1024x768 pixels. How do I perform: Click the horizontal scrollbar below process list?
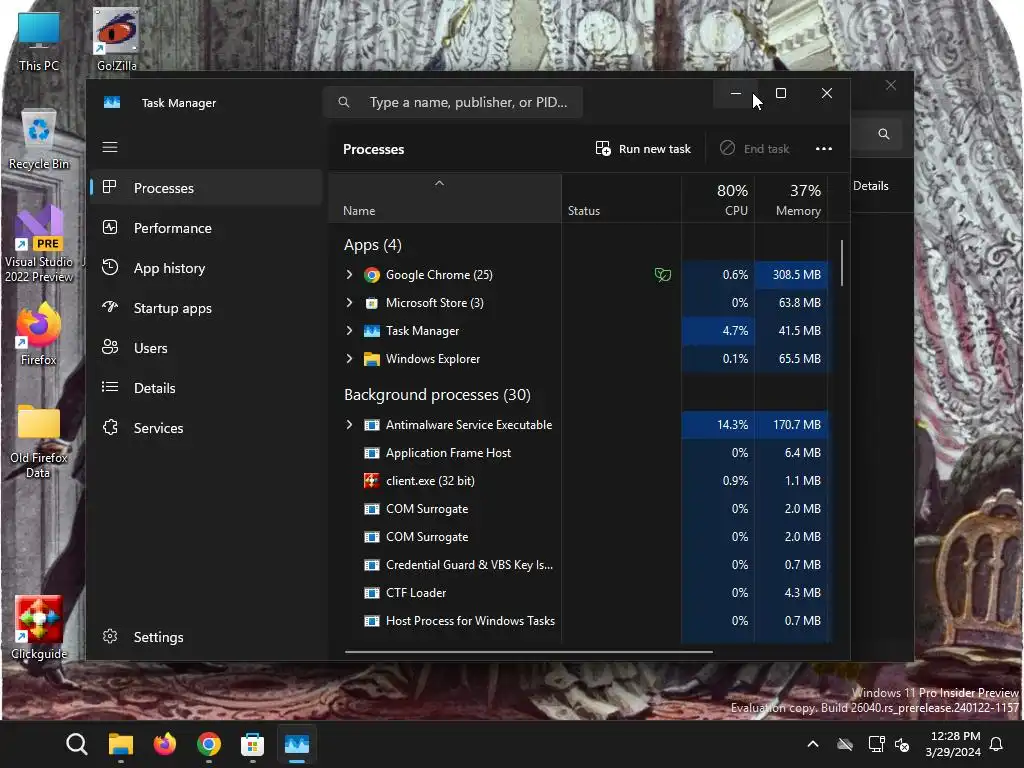coord(528,651)
